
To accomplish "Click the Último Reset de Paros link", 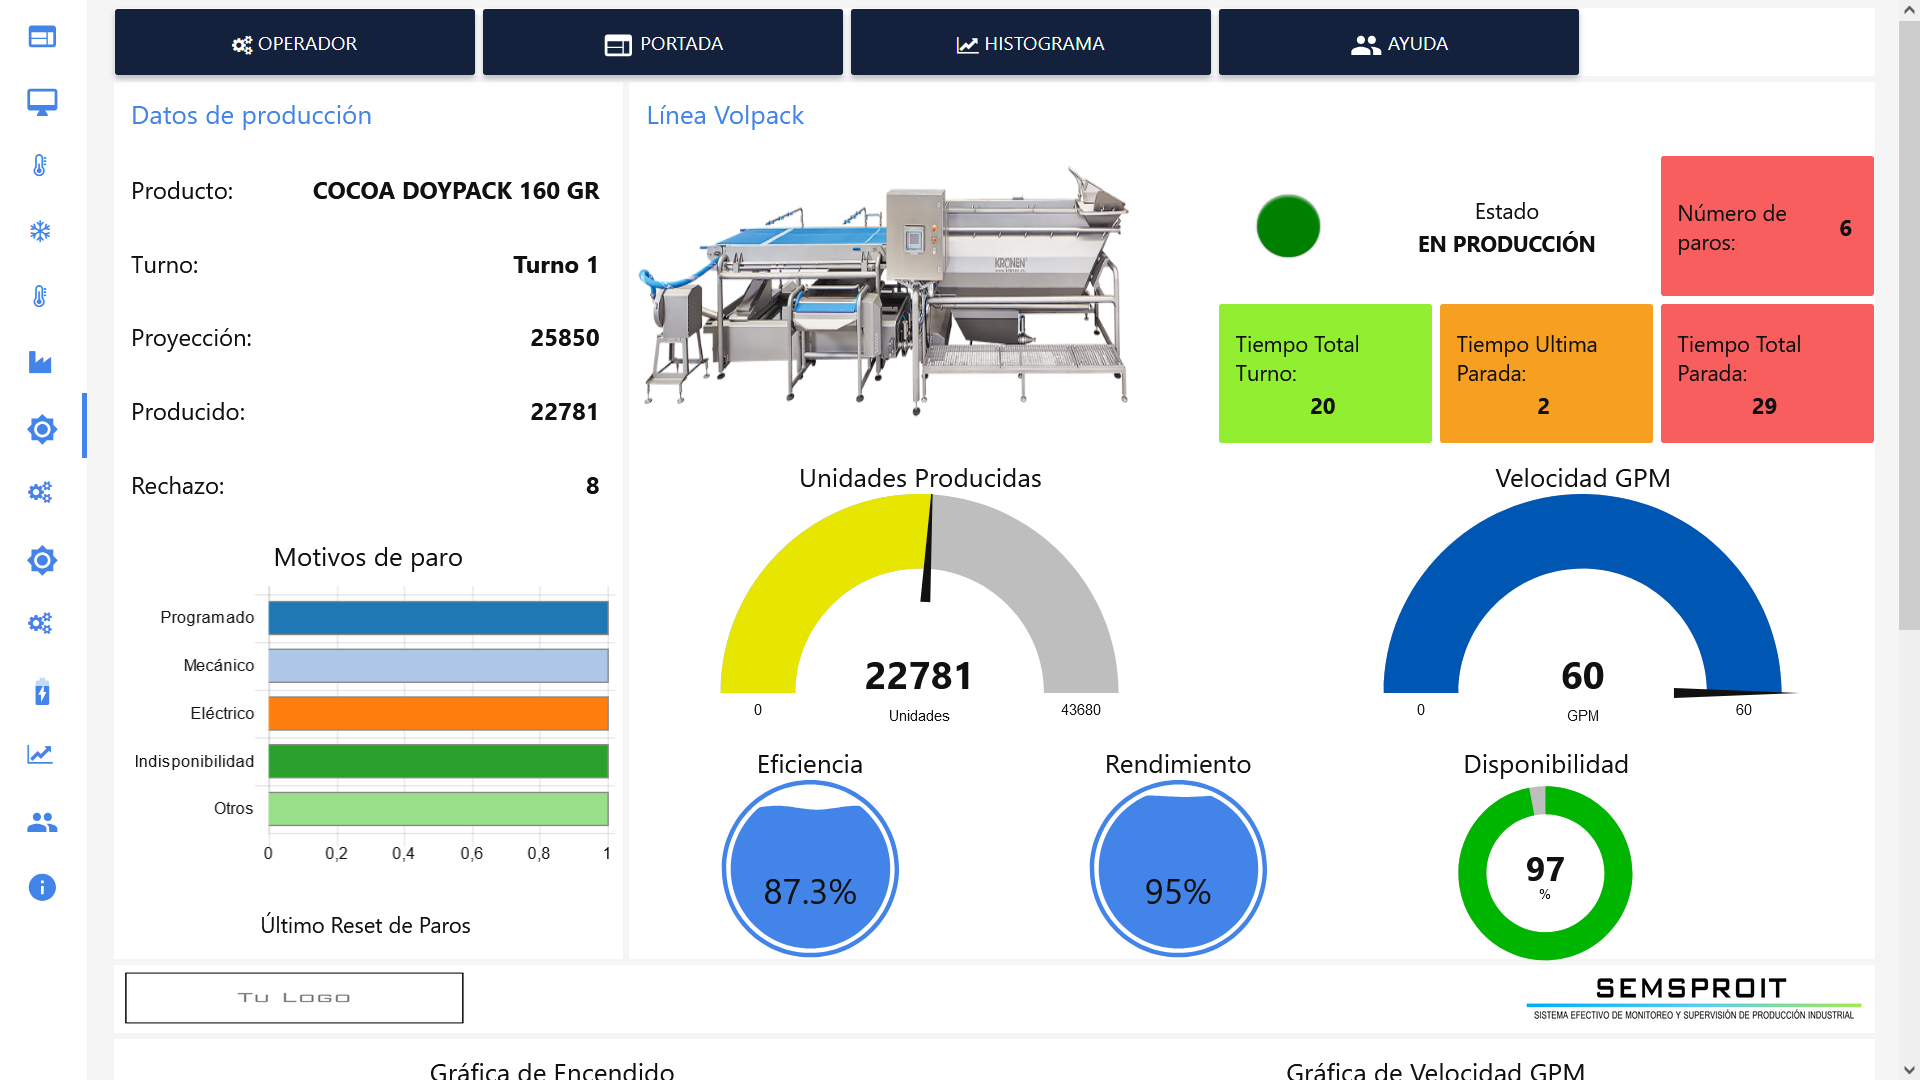I will click(x=365, y=925).
